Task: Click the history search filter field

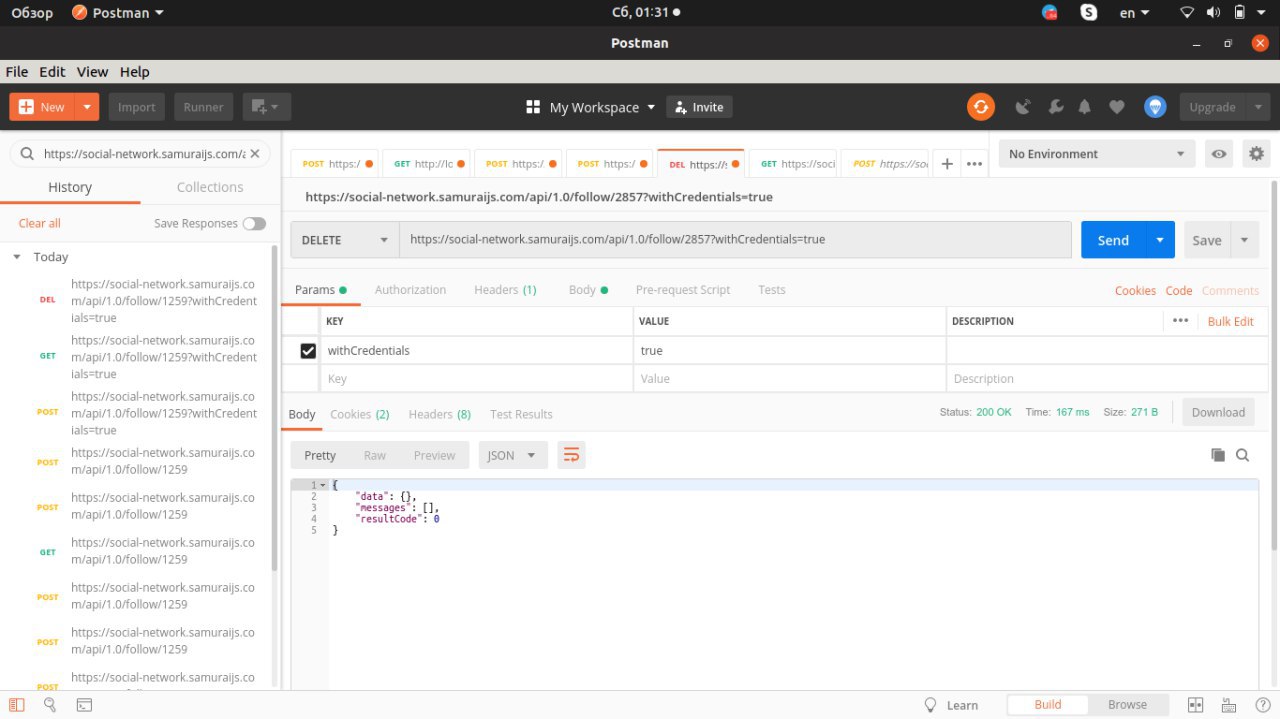Action: (x=142, y=154)
